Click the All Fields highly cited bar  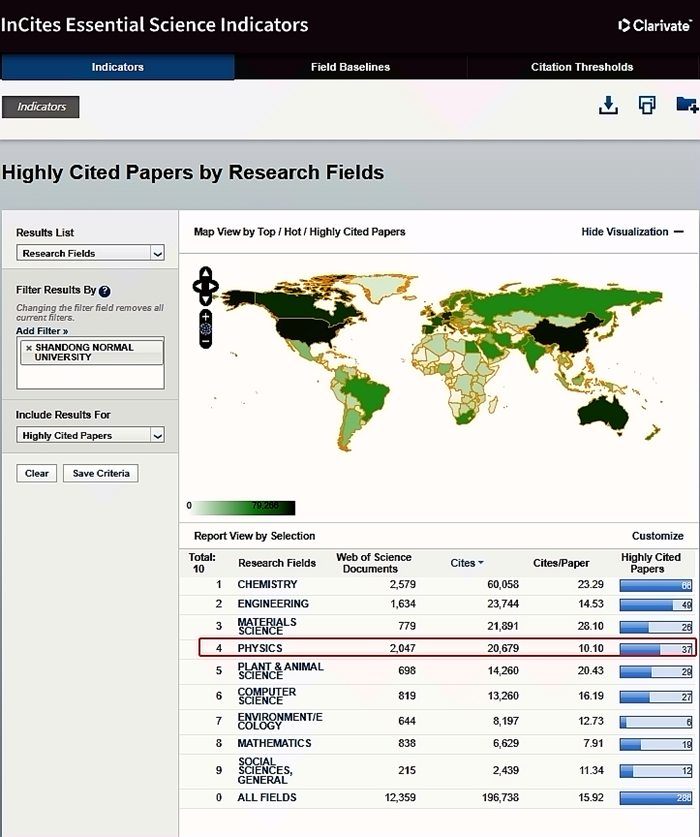pos(656,798)
